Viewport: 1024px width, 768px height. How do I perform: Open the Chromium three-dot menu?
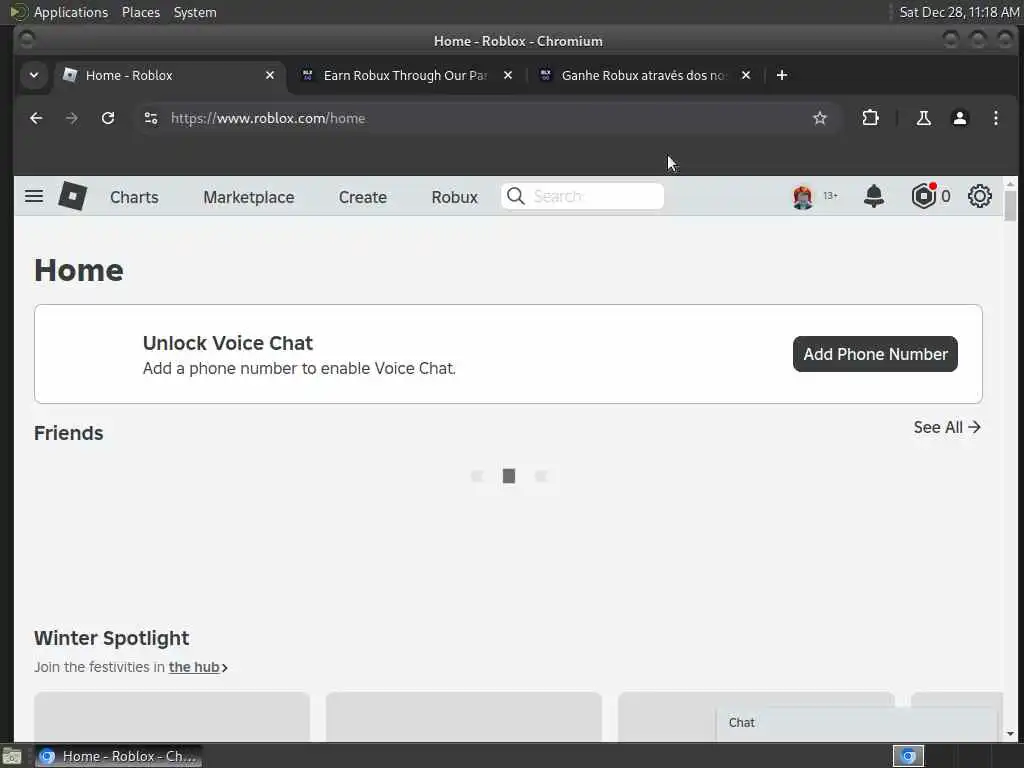tap(995, 118)
